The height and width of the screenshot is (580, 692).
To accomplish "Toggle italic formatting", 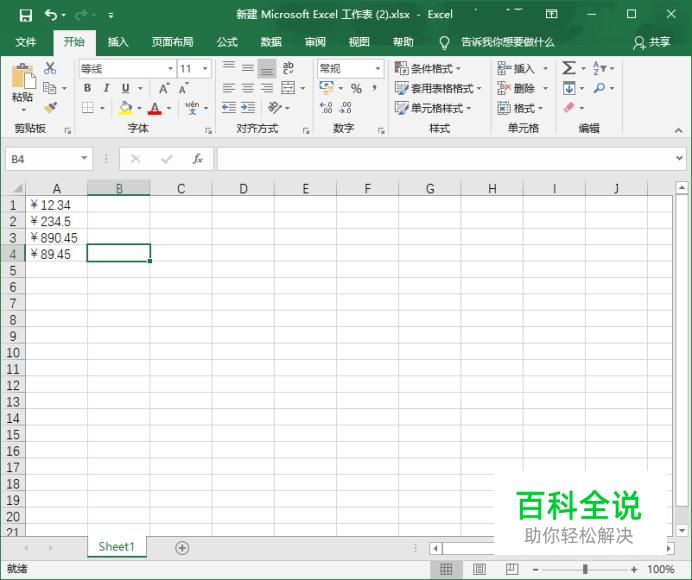I will point(106,88).
